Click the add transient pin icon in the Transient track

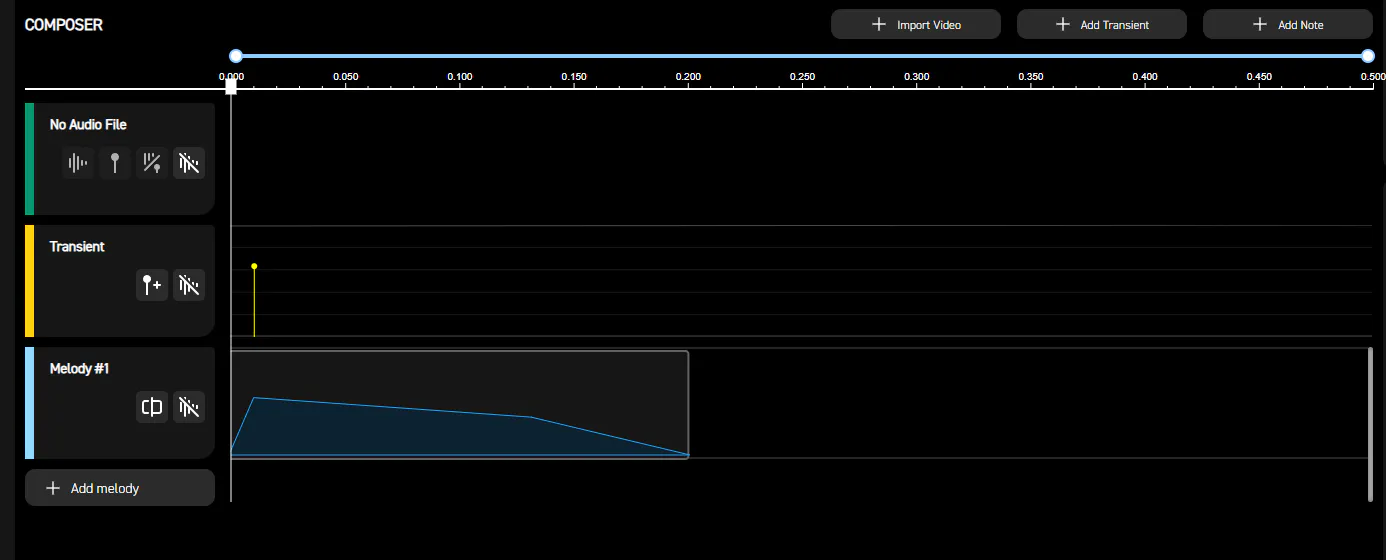point(152,285)
